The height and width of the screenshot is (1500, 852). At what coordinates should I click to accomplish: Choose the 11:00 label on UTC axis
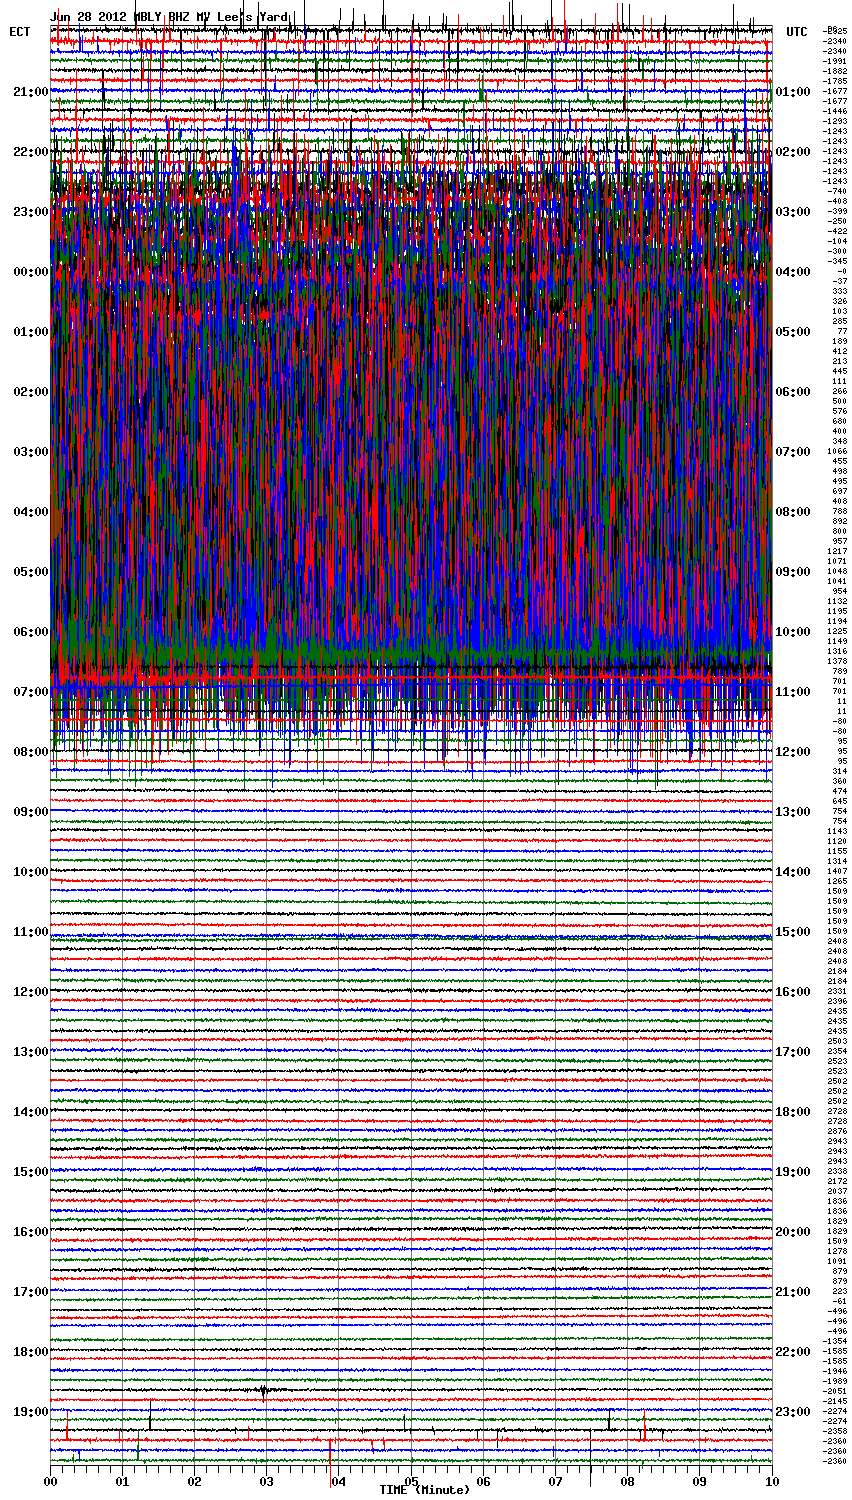click(792, 692)
